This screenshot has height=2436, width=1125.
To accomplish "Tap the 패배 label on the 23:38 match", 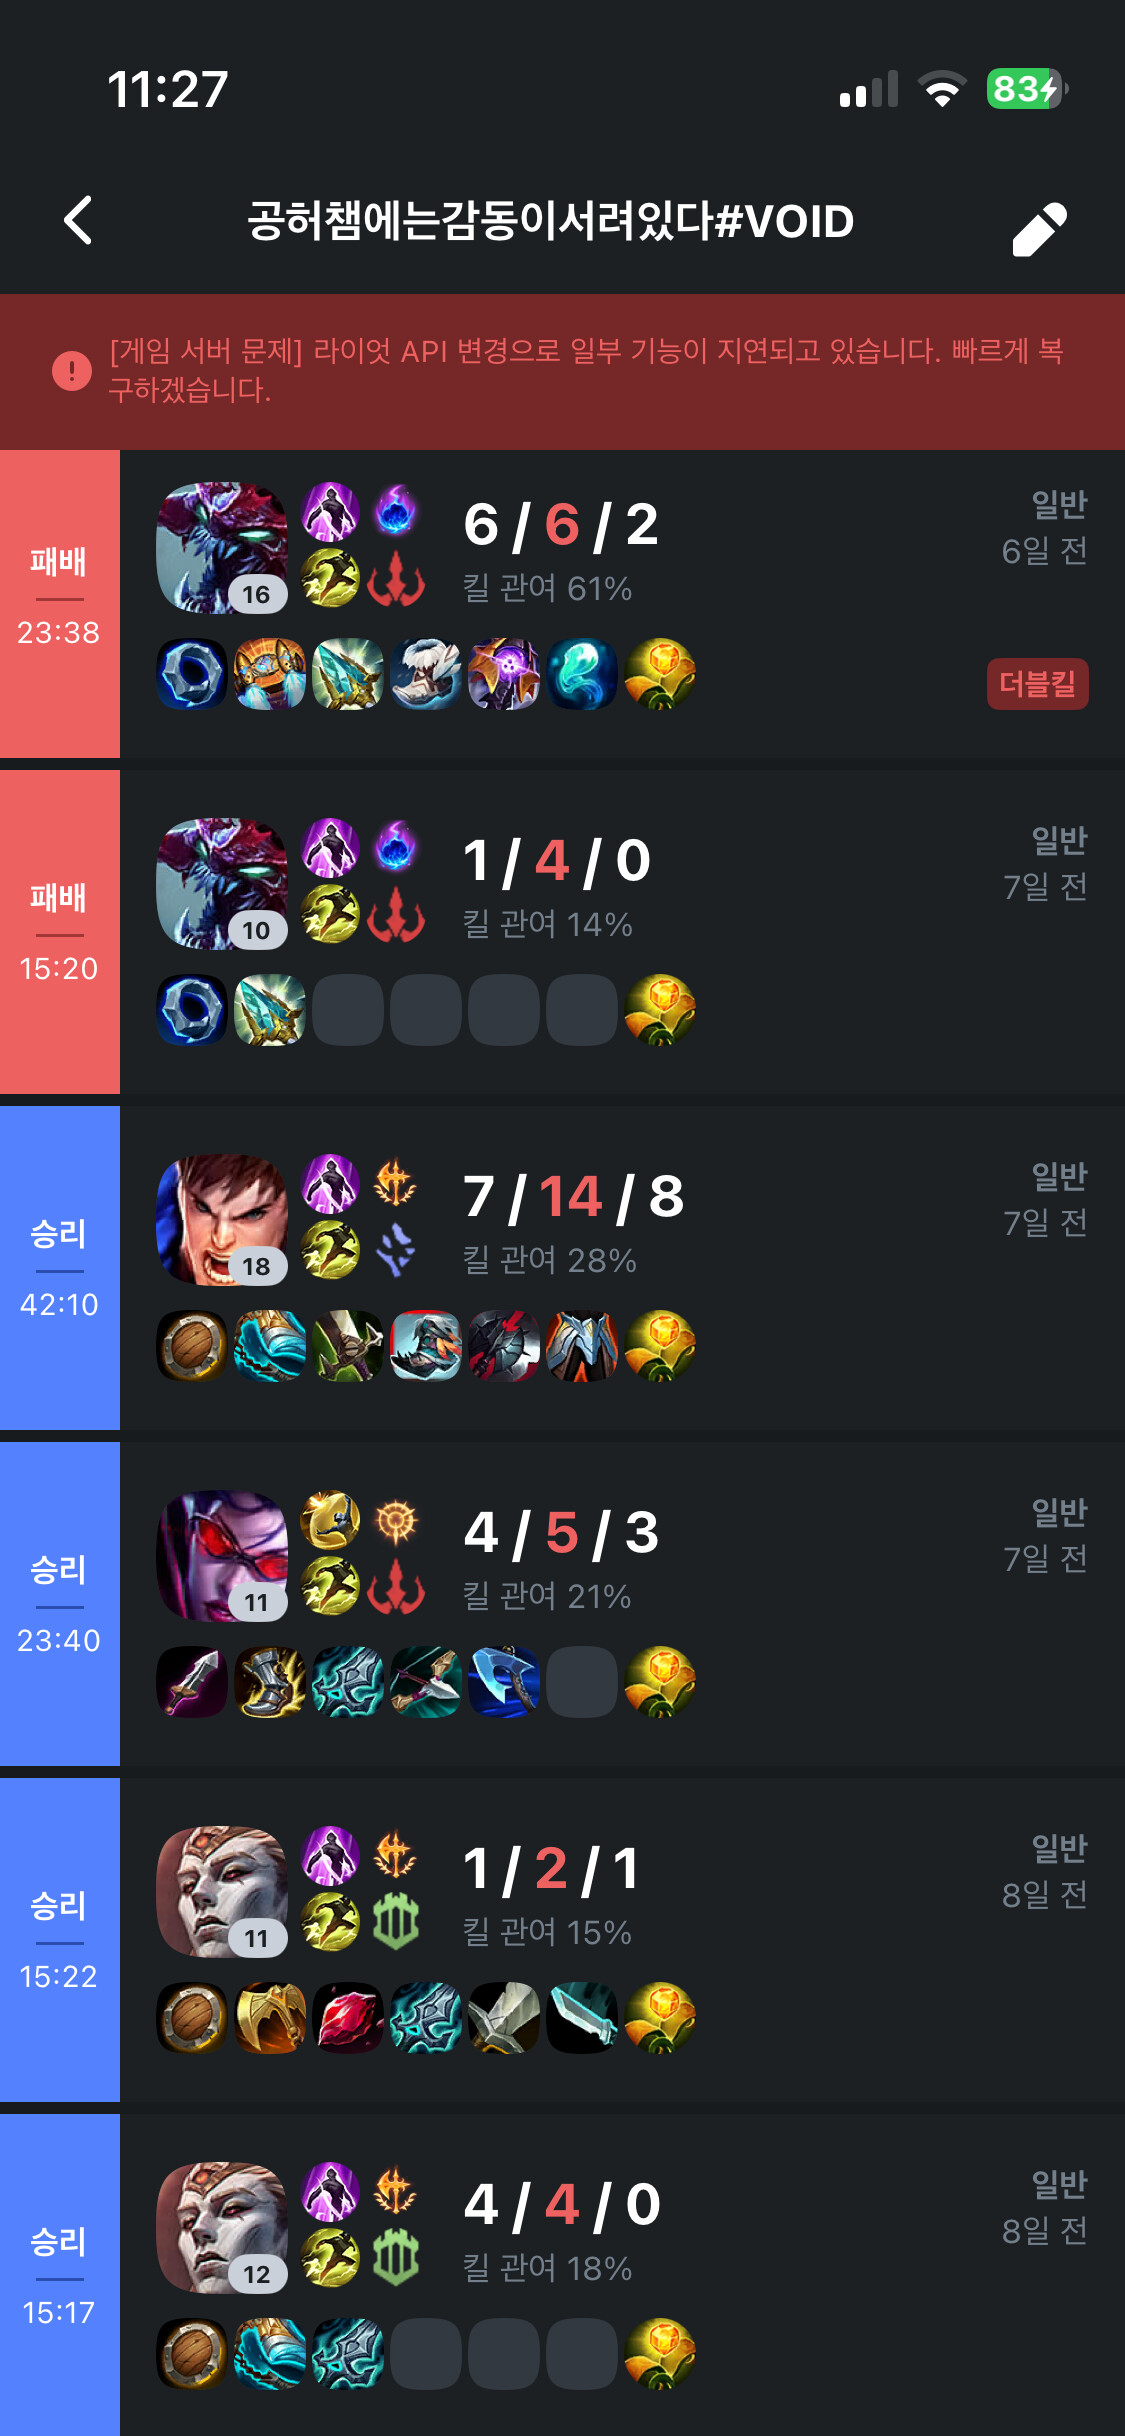I will [59, 562].
